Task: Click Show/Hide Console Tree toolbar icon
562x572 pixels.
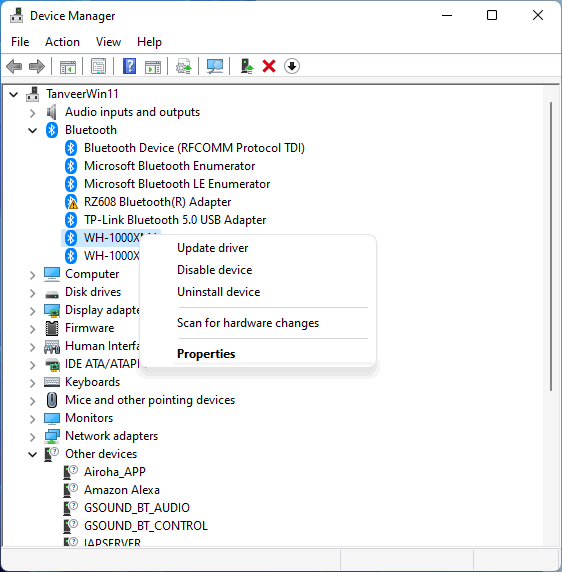Action: point(68,66)
